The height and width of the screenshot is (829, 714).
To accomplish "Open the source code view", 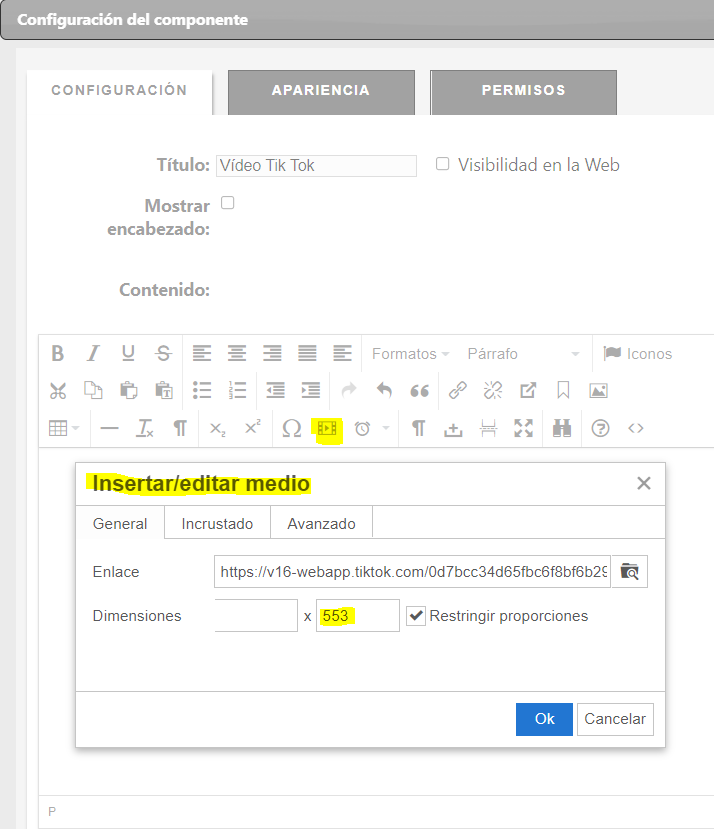I will click(x=636, y=428).
